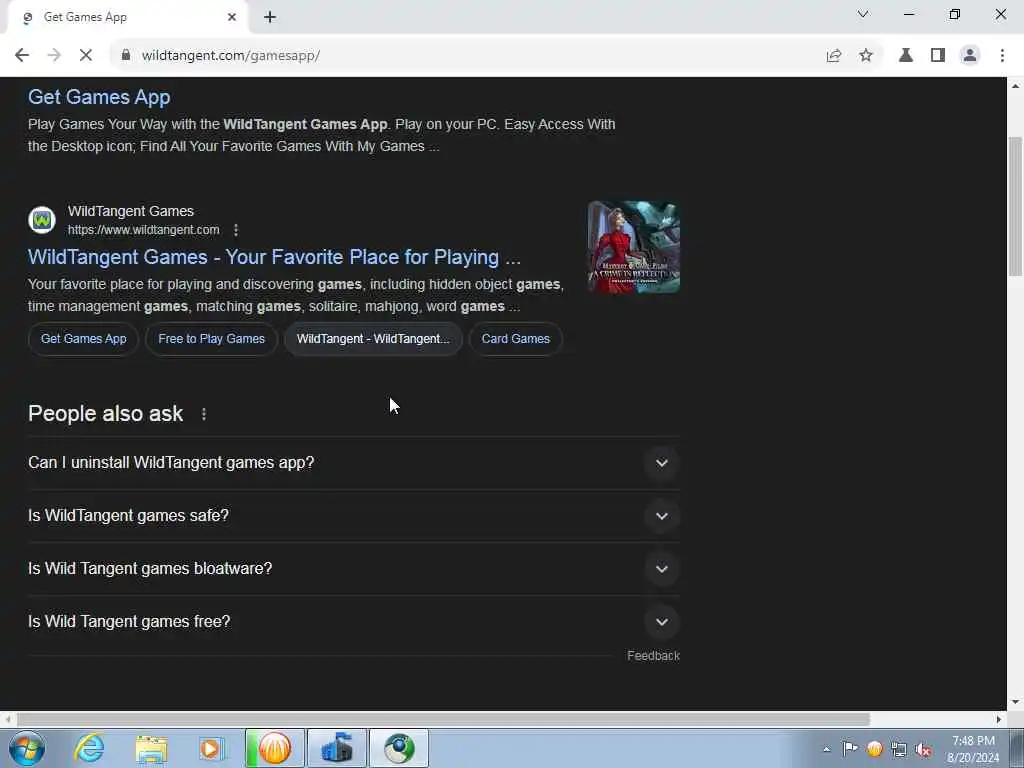Select the Get Games App browser tab
This screenshot has height=768, width=1024.
click(x=128, y=17)
